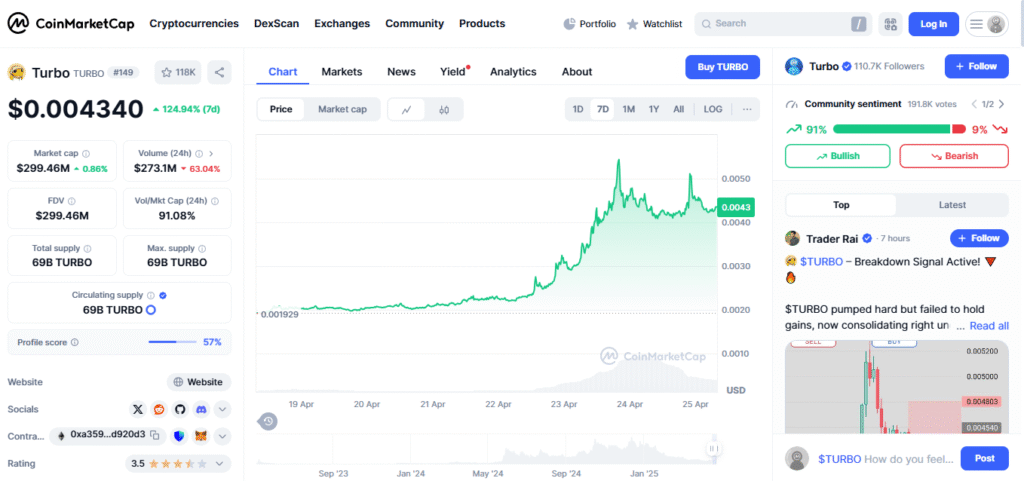Viewport: 1024px width, 481px height.
Task: Set chart range to All
Action: 679,110
